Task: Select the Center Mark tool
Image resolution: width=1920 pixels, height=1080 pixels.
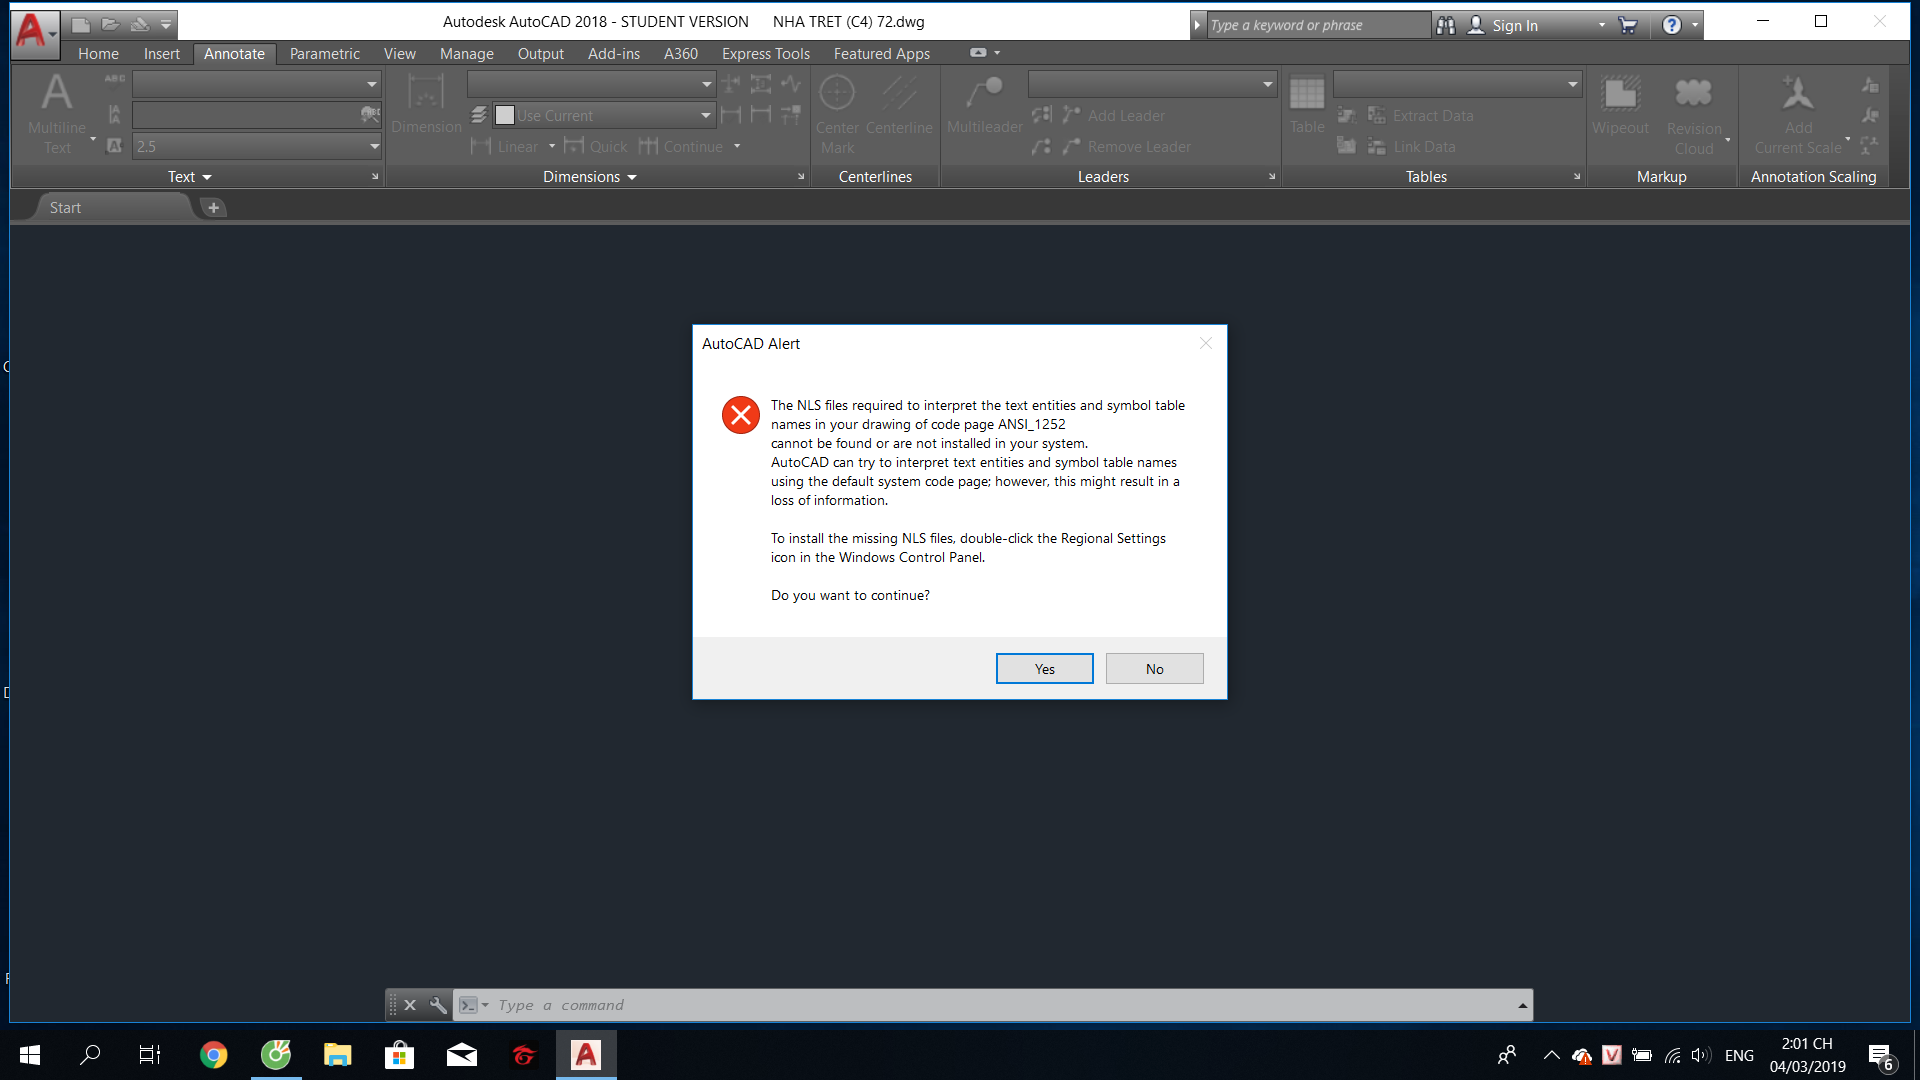Action: [x=837, y=114]
